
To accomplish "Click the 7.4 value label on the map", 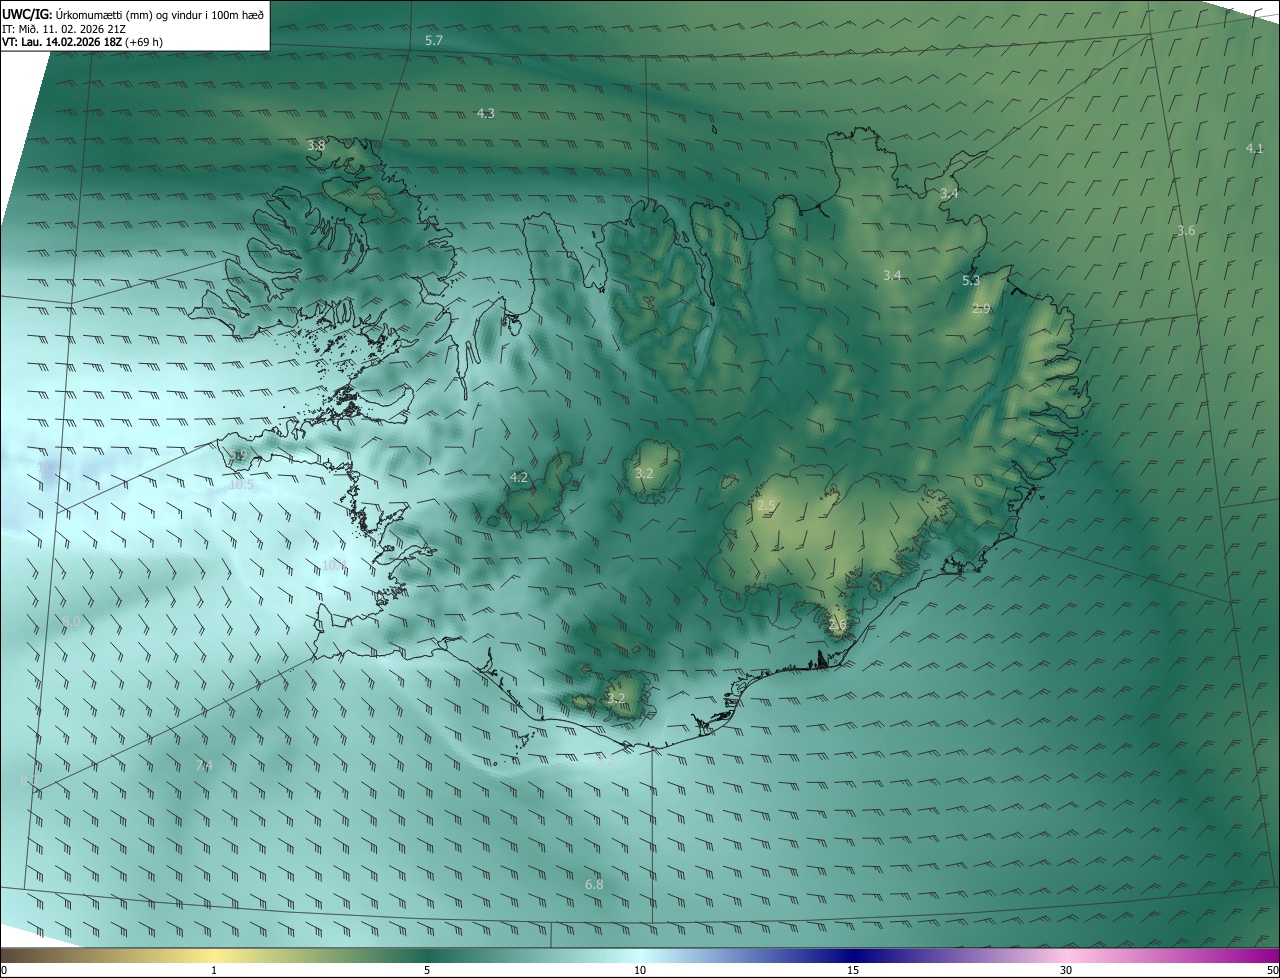I will coord(204,766).
